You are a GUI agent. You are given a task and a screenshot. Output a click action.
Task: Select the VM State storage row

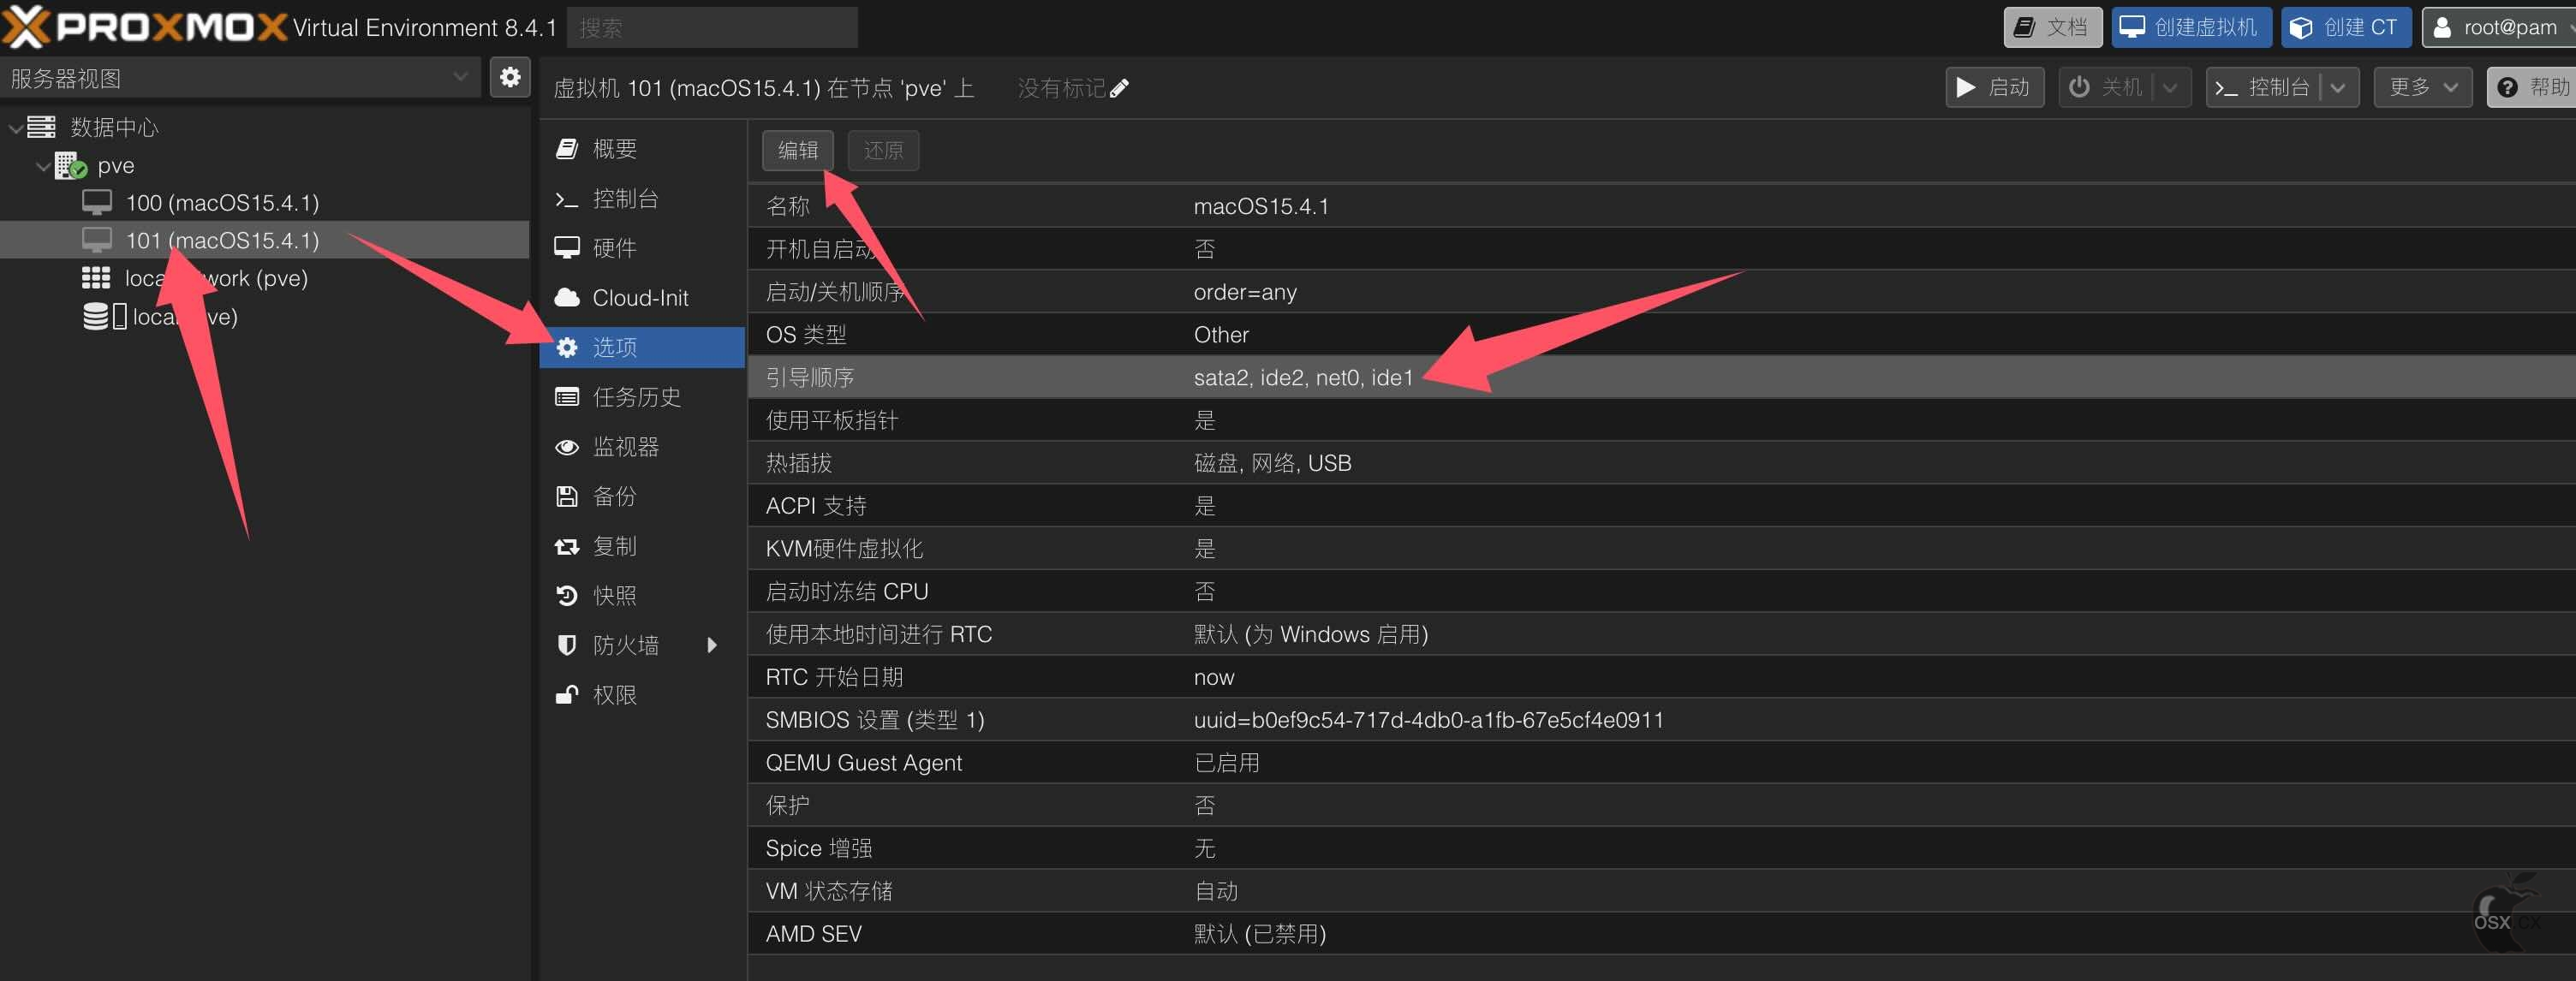(x=1661, y=891)
